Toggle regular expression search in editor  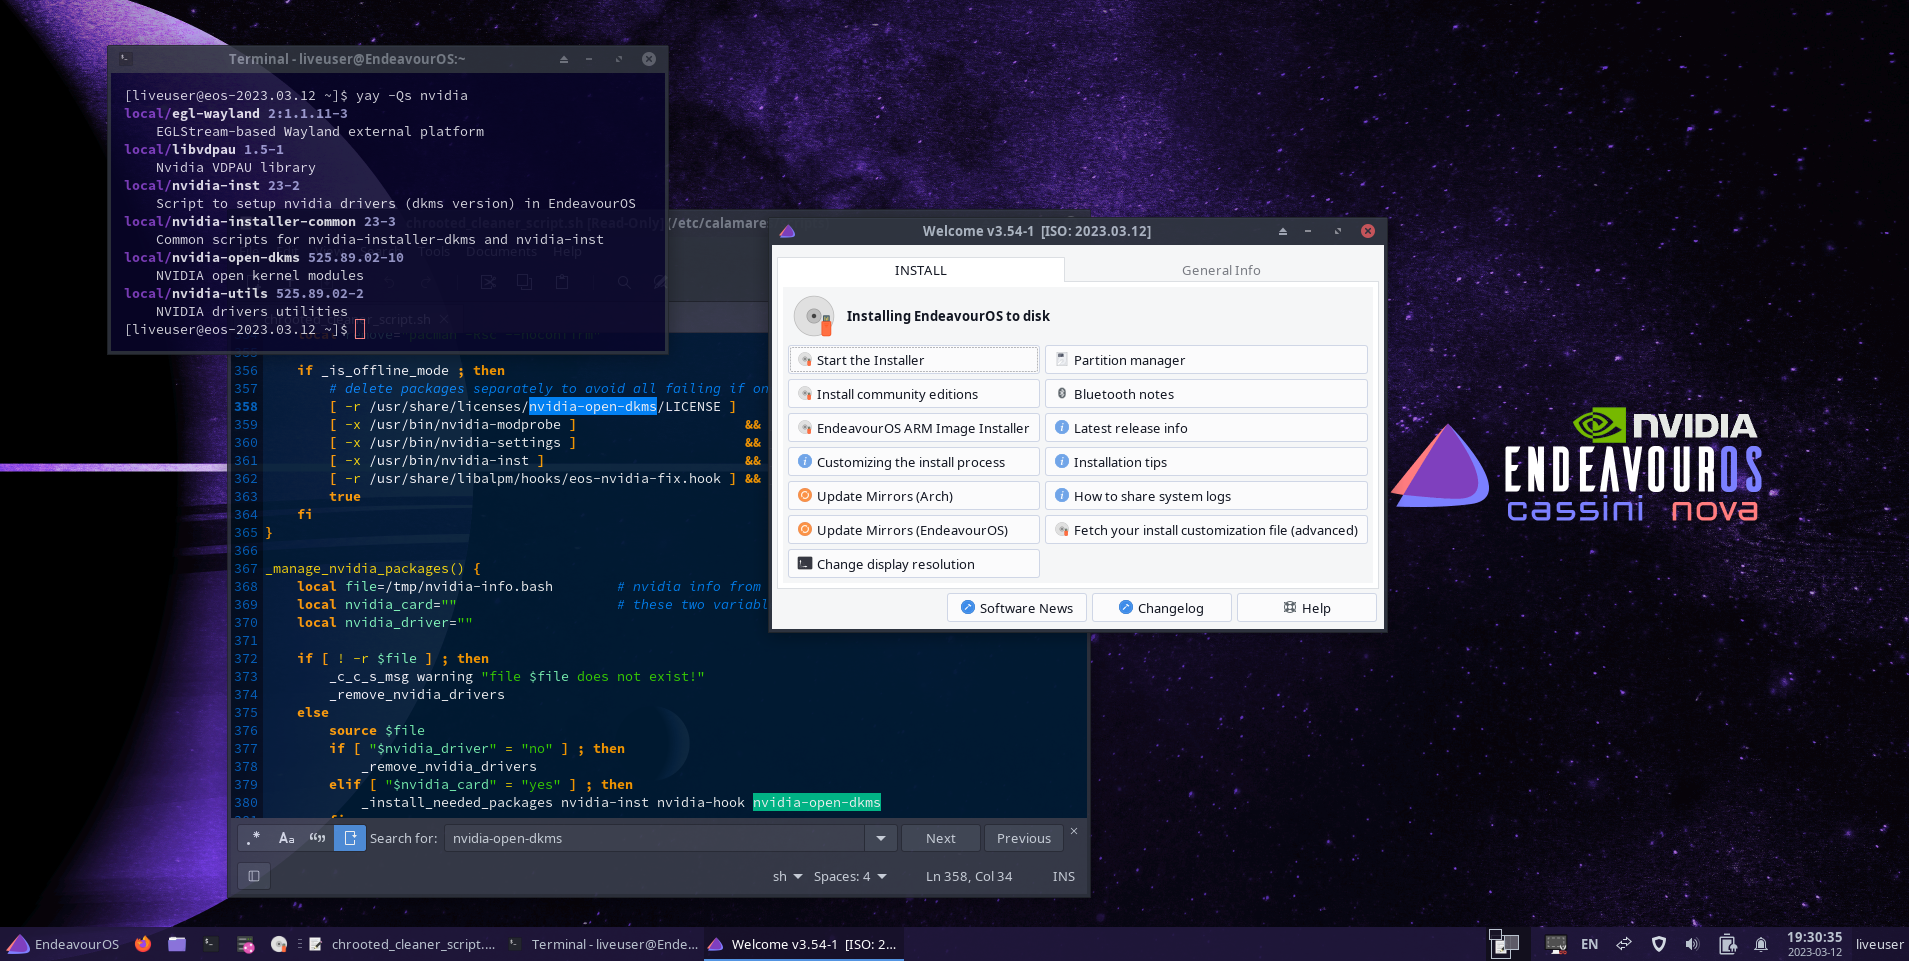pos(254,838)
